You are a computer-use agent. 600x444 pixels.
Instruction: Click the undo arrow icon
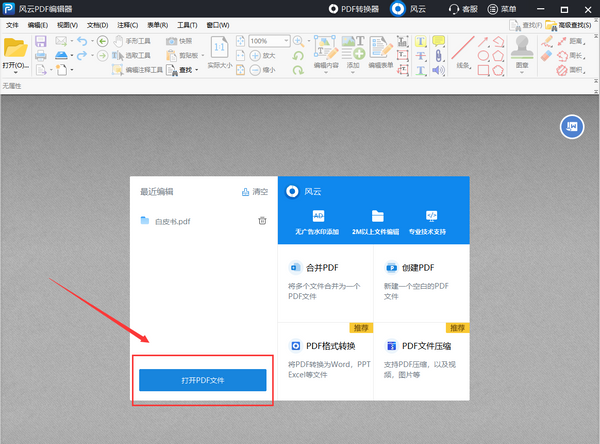click(x=82, y=41)
